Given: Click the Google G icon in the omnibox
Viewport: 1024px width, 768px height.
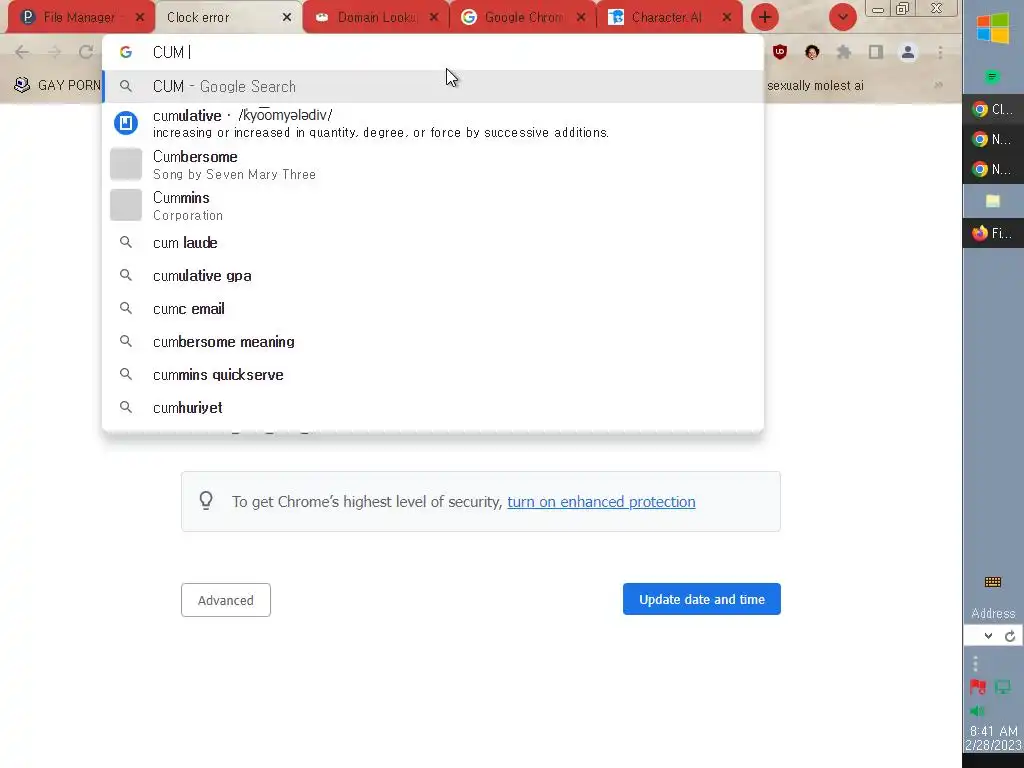Looking at the screenshot, I should pos(126,52).
